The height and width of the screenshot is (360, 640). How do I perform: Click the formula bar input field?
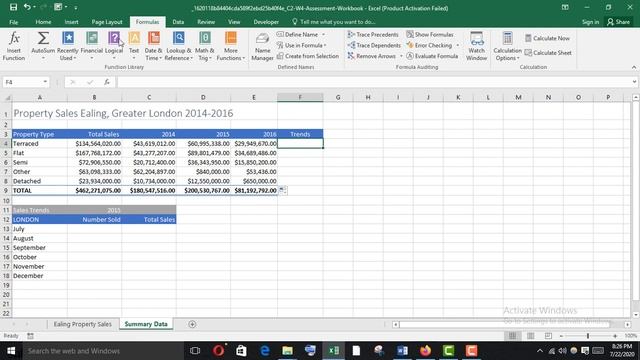373,82
